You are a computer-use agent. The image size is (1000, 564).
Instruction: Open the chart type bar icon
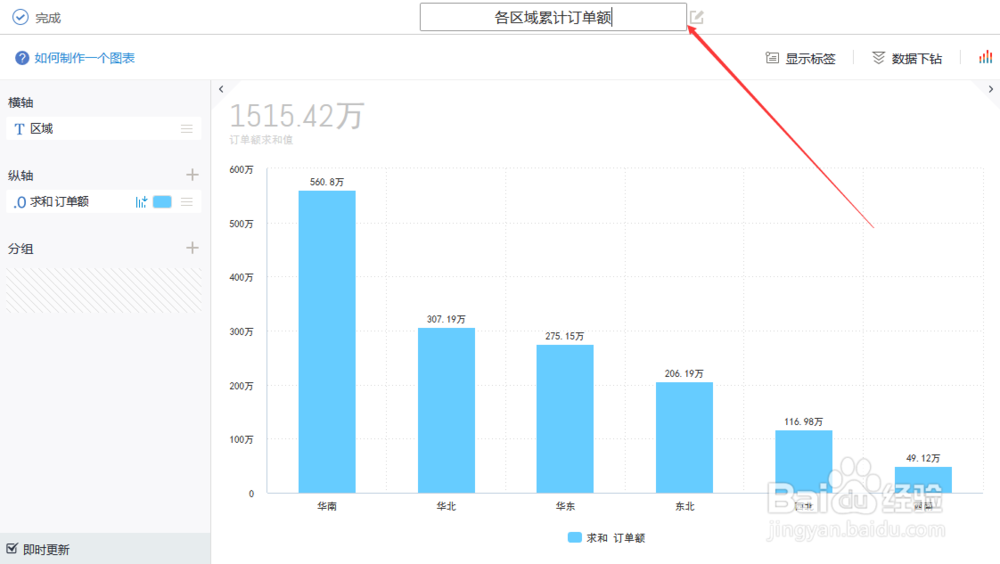[x=985, y=57]
